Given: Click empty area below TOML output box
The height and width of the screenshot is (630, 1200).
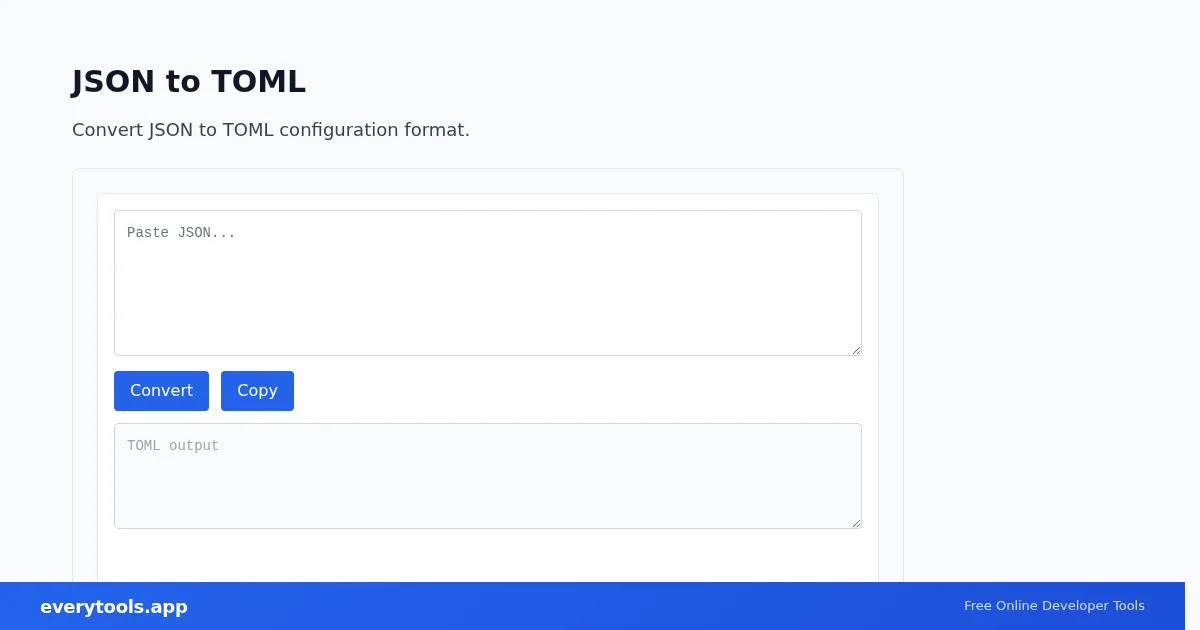Looking at the screenshot, I should point(488,555).
